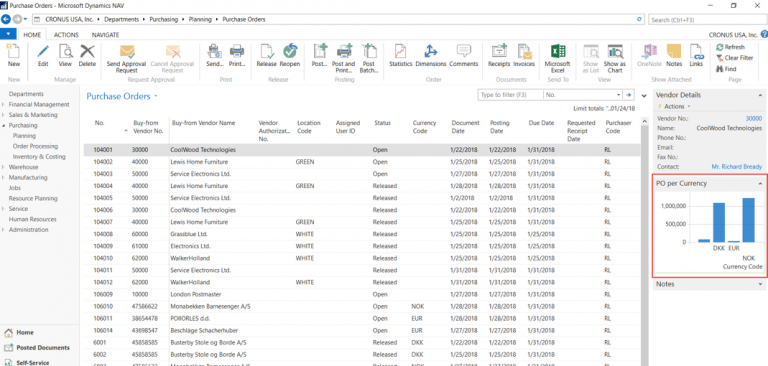This screenshot has height=366, width=768.
Task: Click Send Approval Request
Action: tap(126, 58)
